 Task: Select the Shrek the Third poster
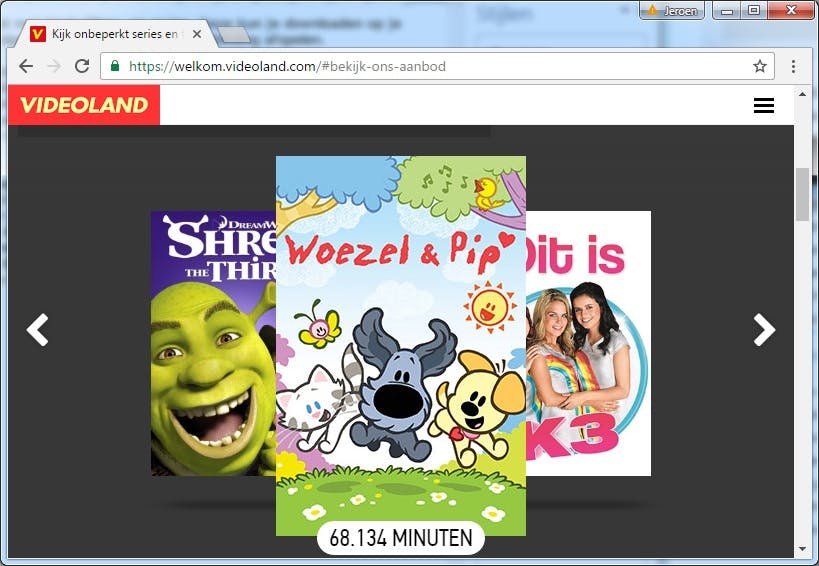tap(213, 344)
